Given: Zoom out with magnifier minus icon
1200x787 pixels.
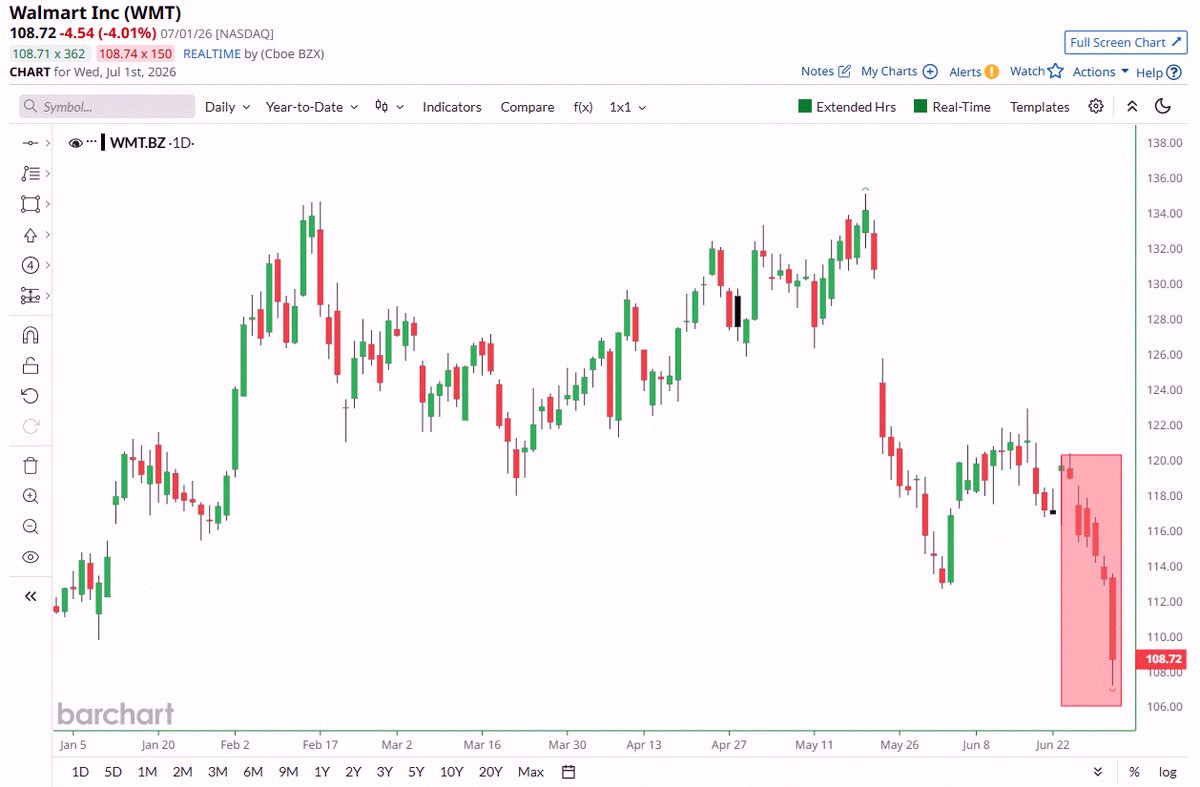Looking at the screenshot, I should pyautogui.click(x=30, y=526).
